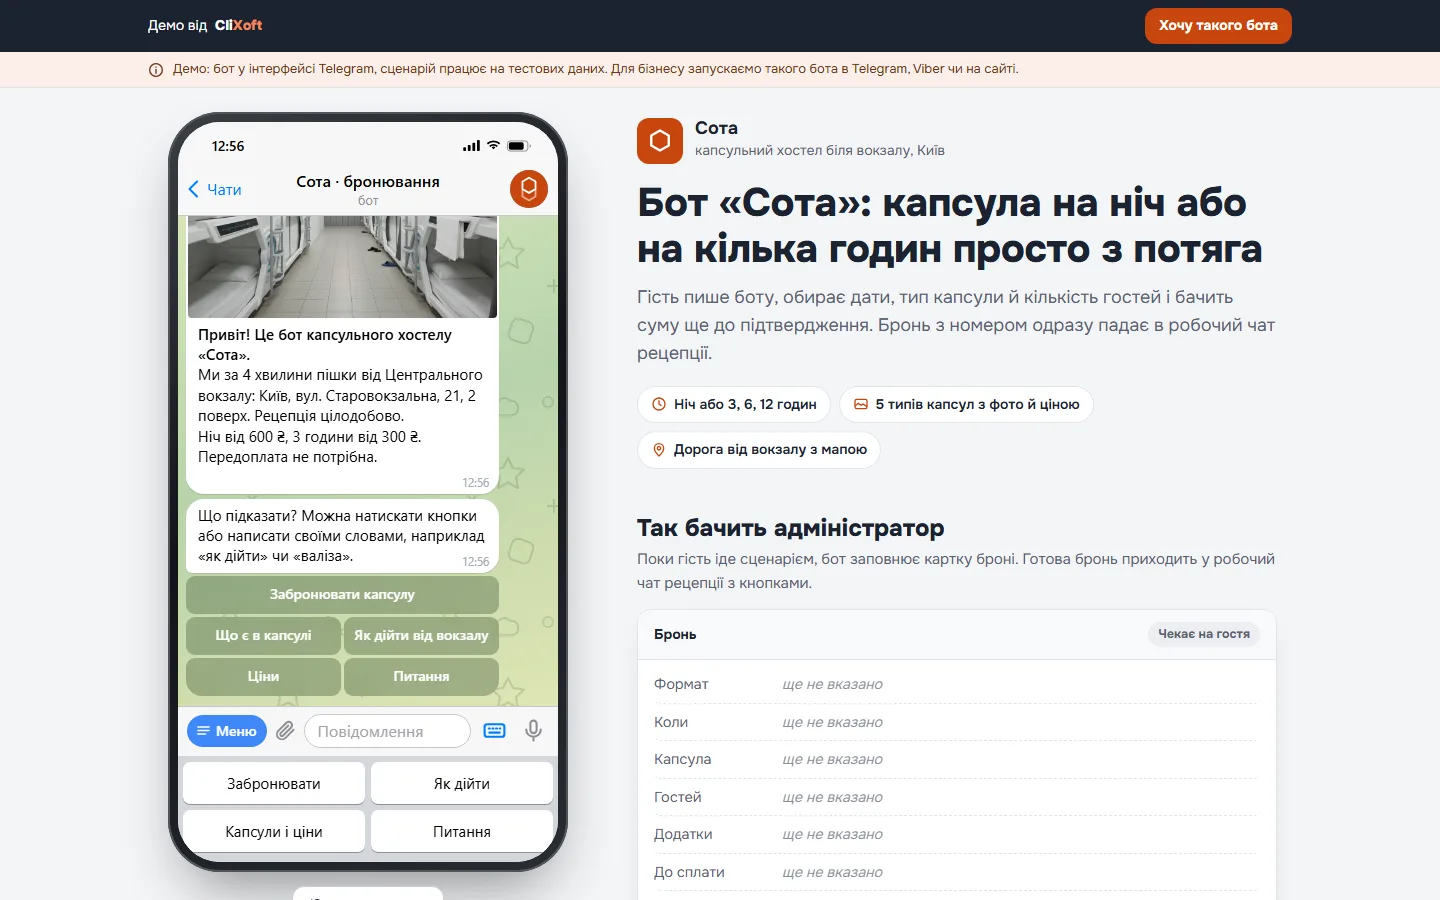This screenshot has width=1440, height=900.
Task: Click the Що підказати message bubble
Action: [342, 536]
